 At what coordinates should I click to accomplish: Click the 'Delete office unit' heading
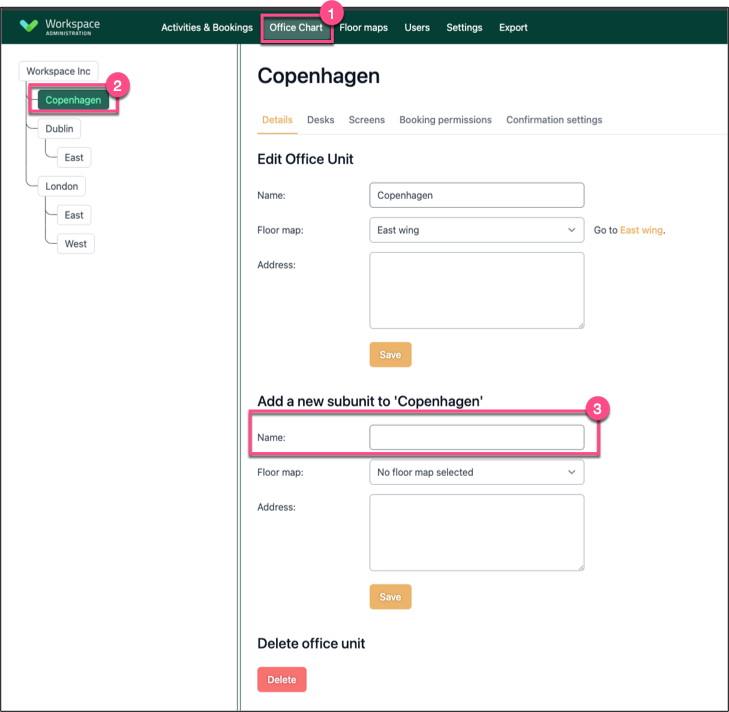tap(311, 644)
